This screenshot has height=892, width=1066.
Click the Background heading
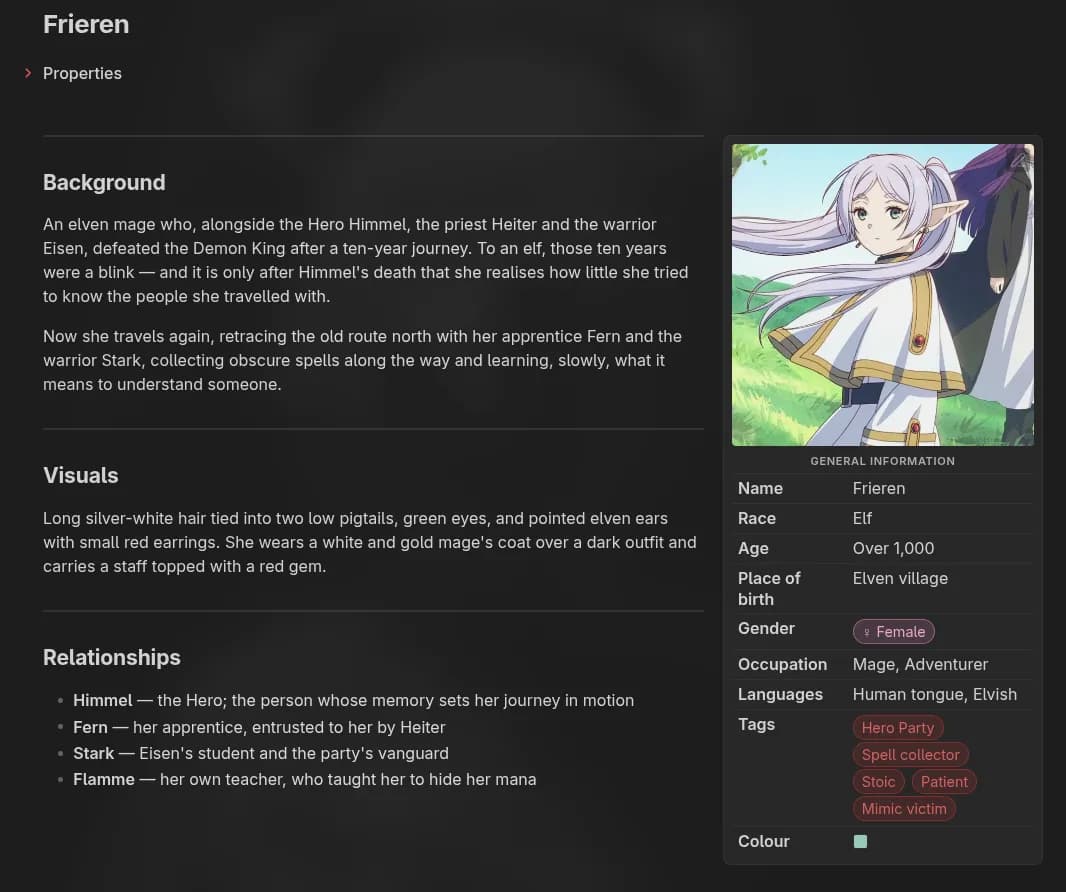pyautogui.click(x=104, y=182)
